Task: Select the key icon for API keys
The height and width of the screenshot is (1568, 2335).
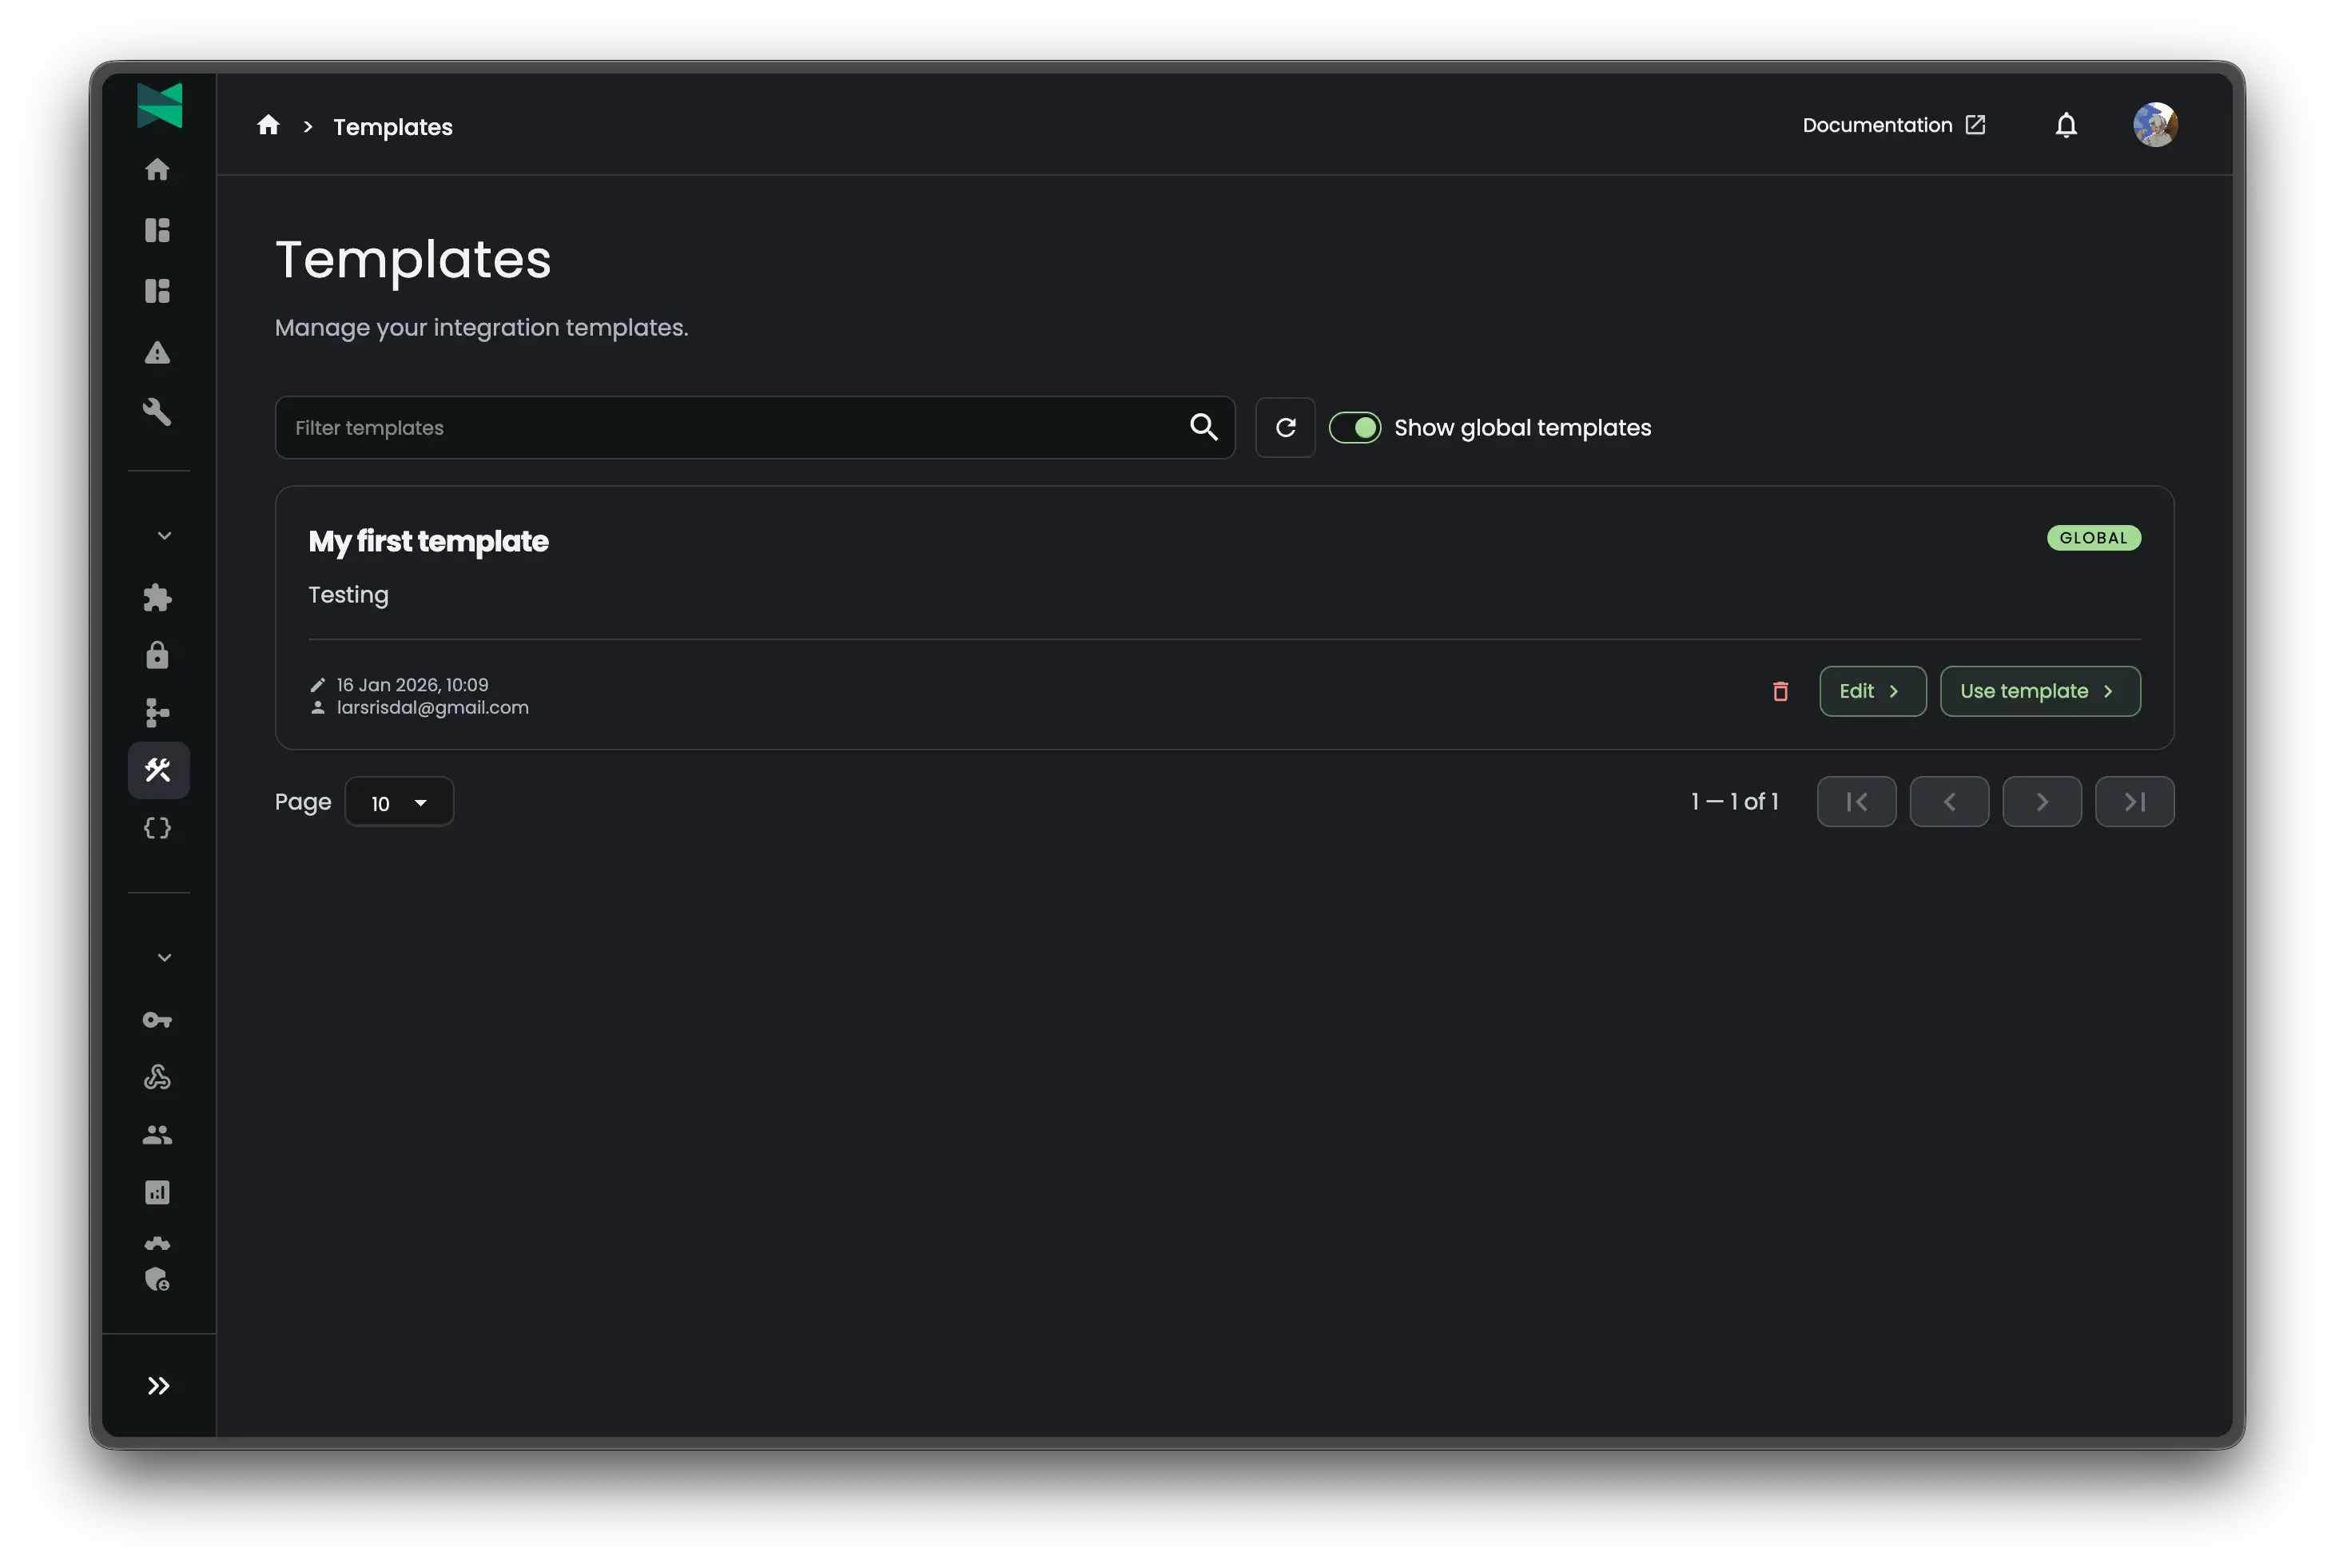Action: click(x=158, y=1020)
